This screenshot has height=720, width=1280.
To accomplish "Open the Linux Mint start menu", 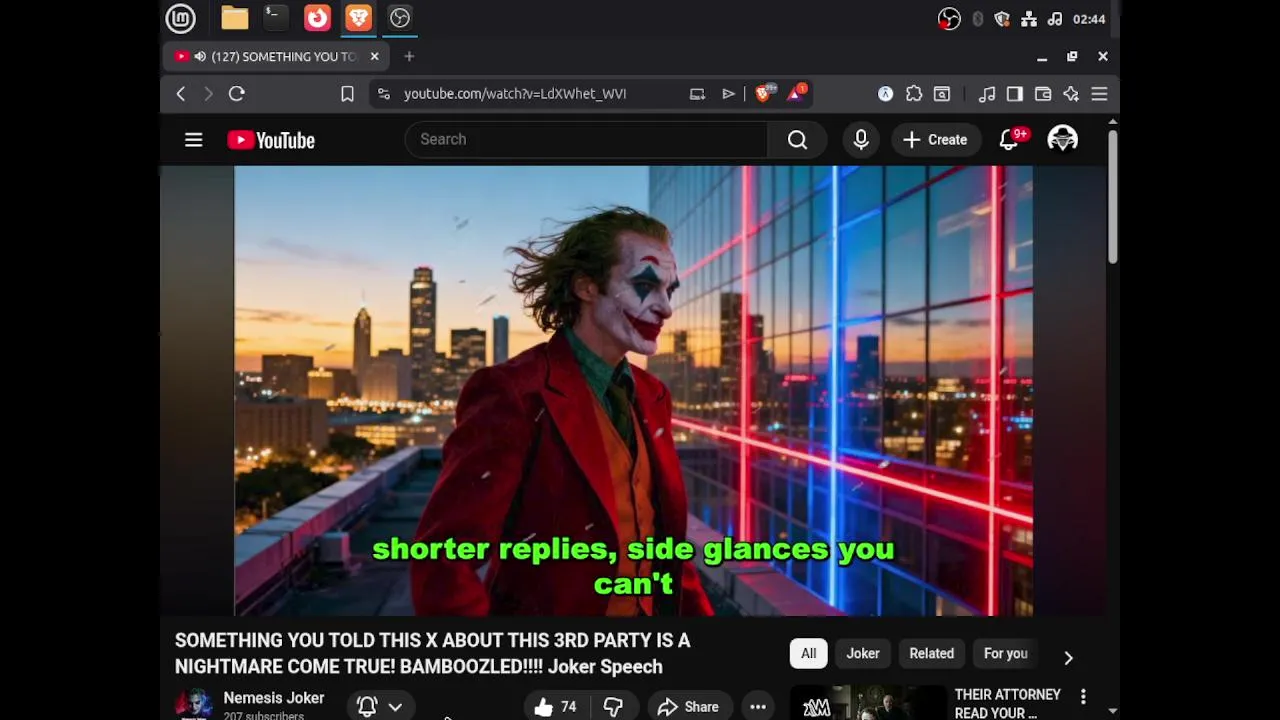I will point(180,18).
